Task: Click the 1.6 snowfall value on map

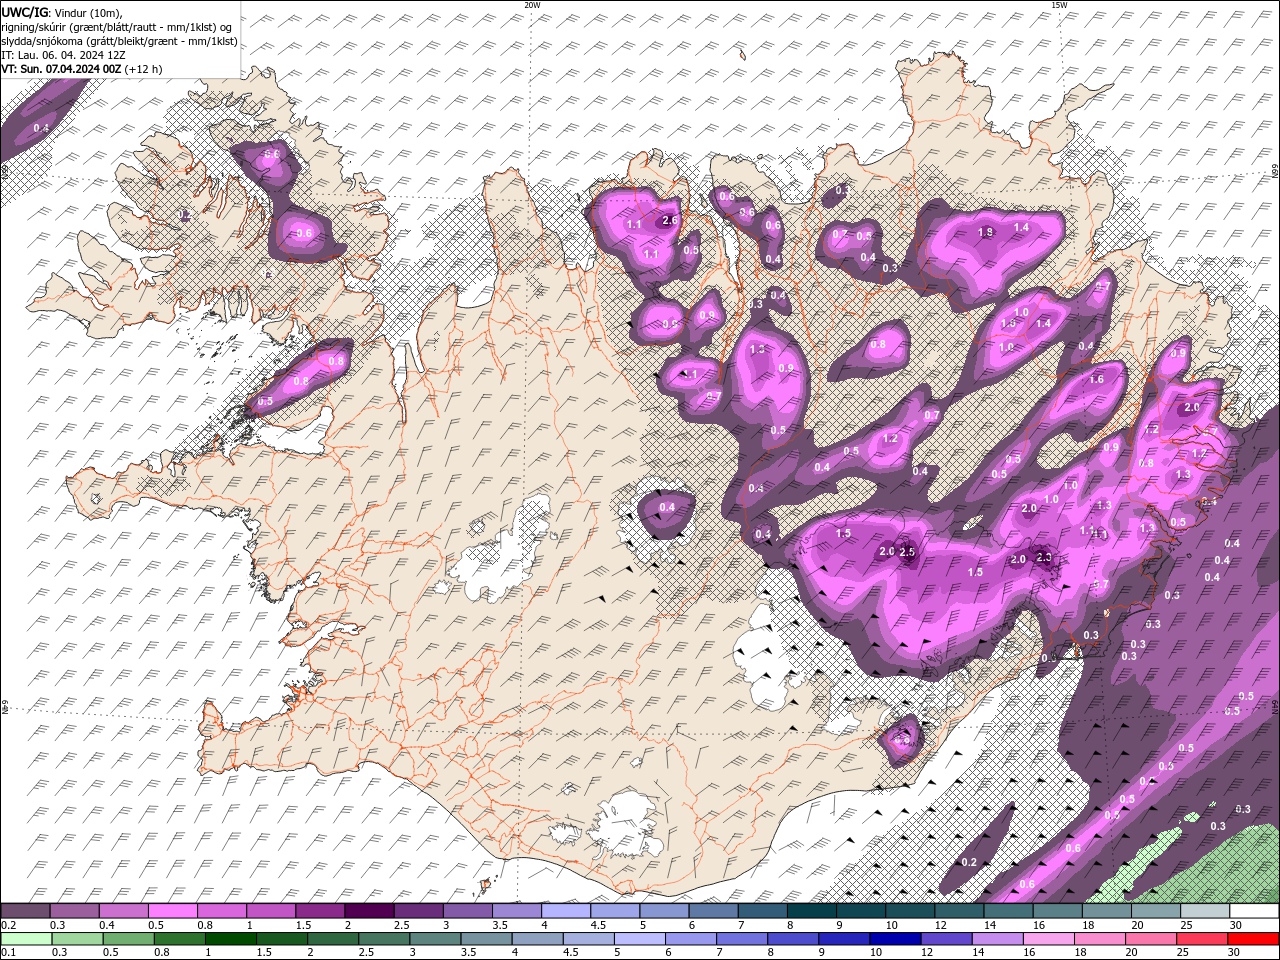Action: (x=1096, y=379)
